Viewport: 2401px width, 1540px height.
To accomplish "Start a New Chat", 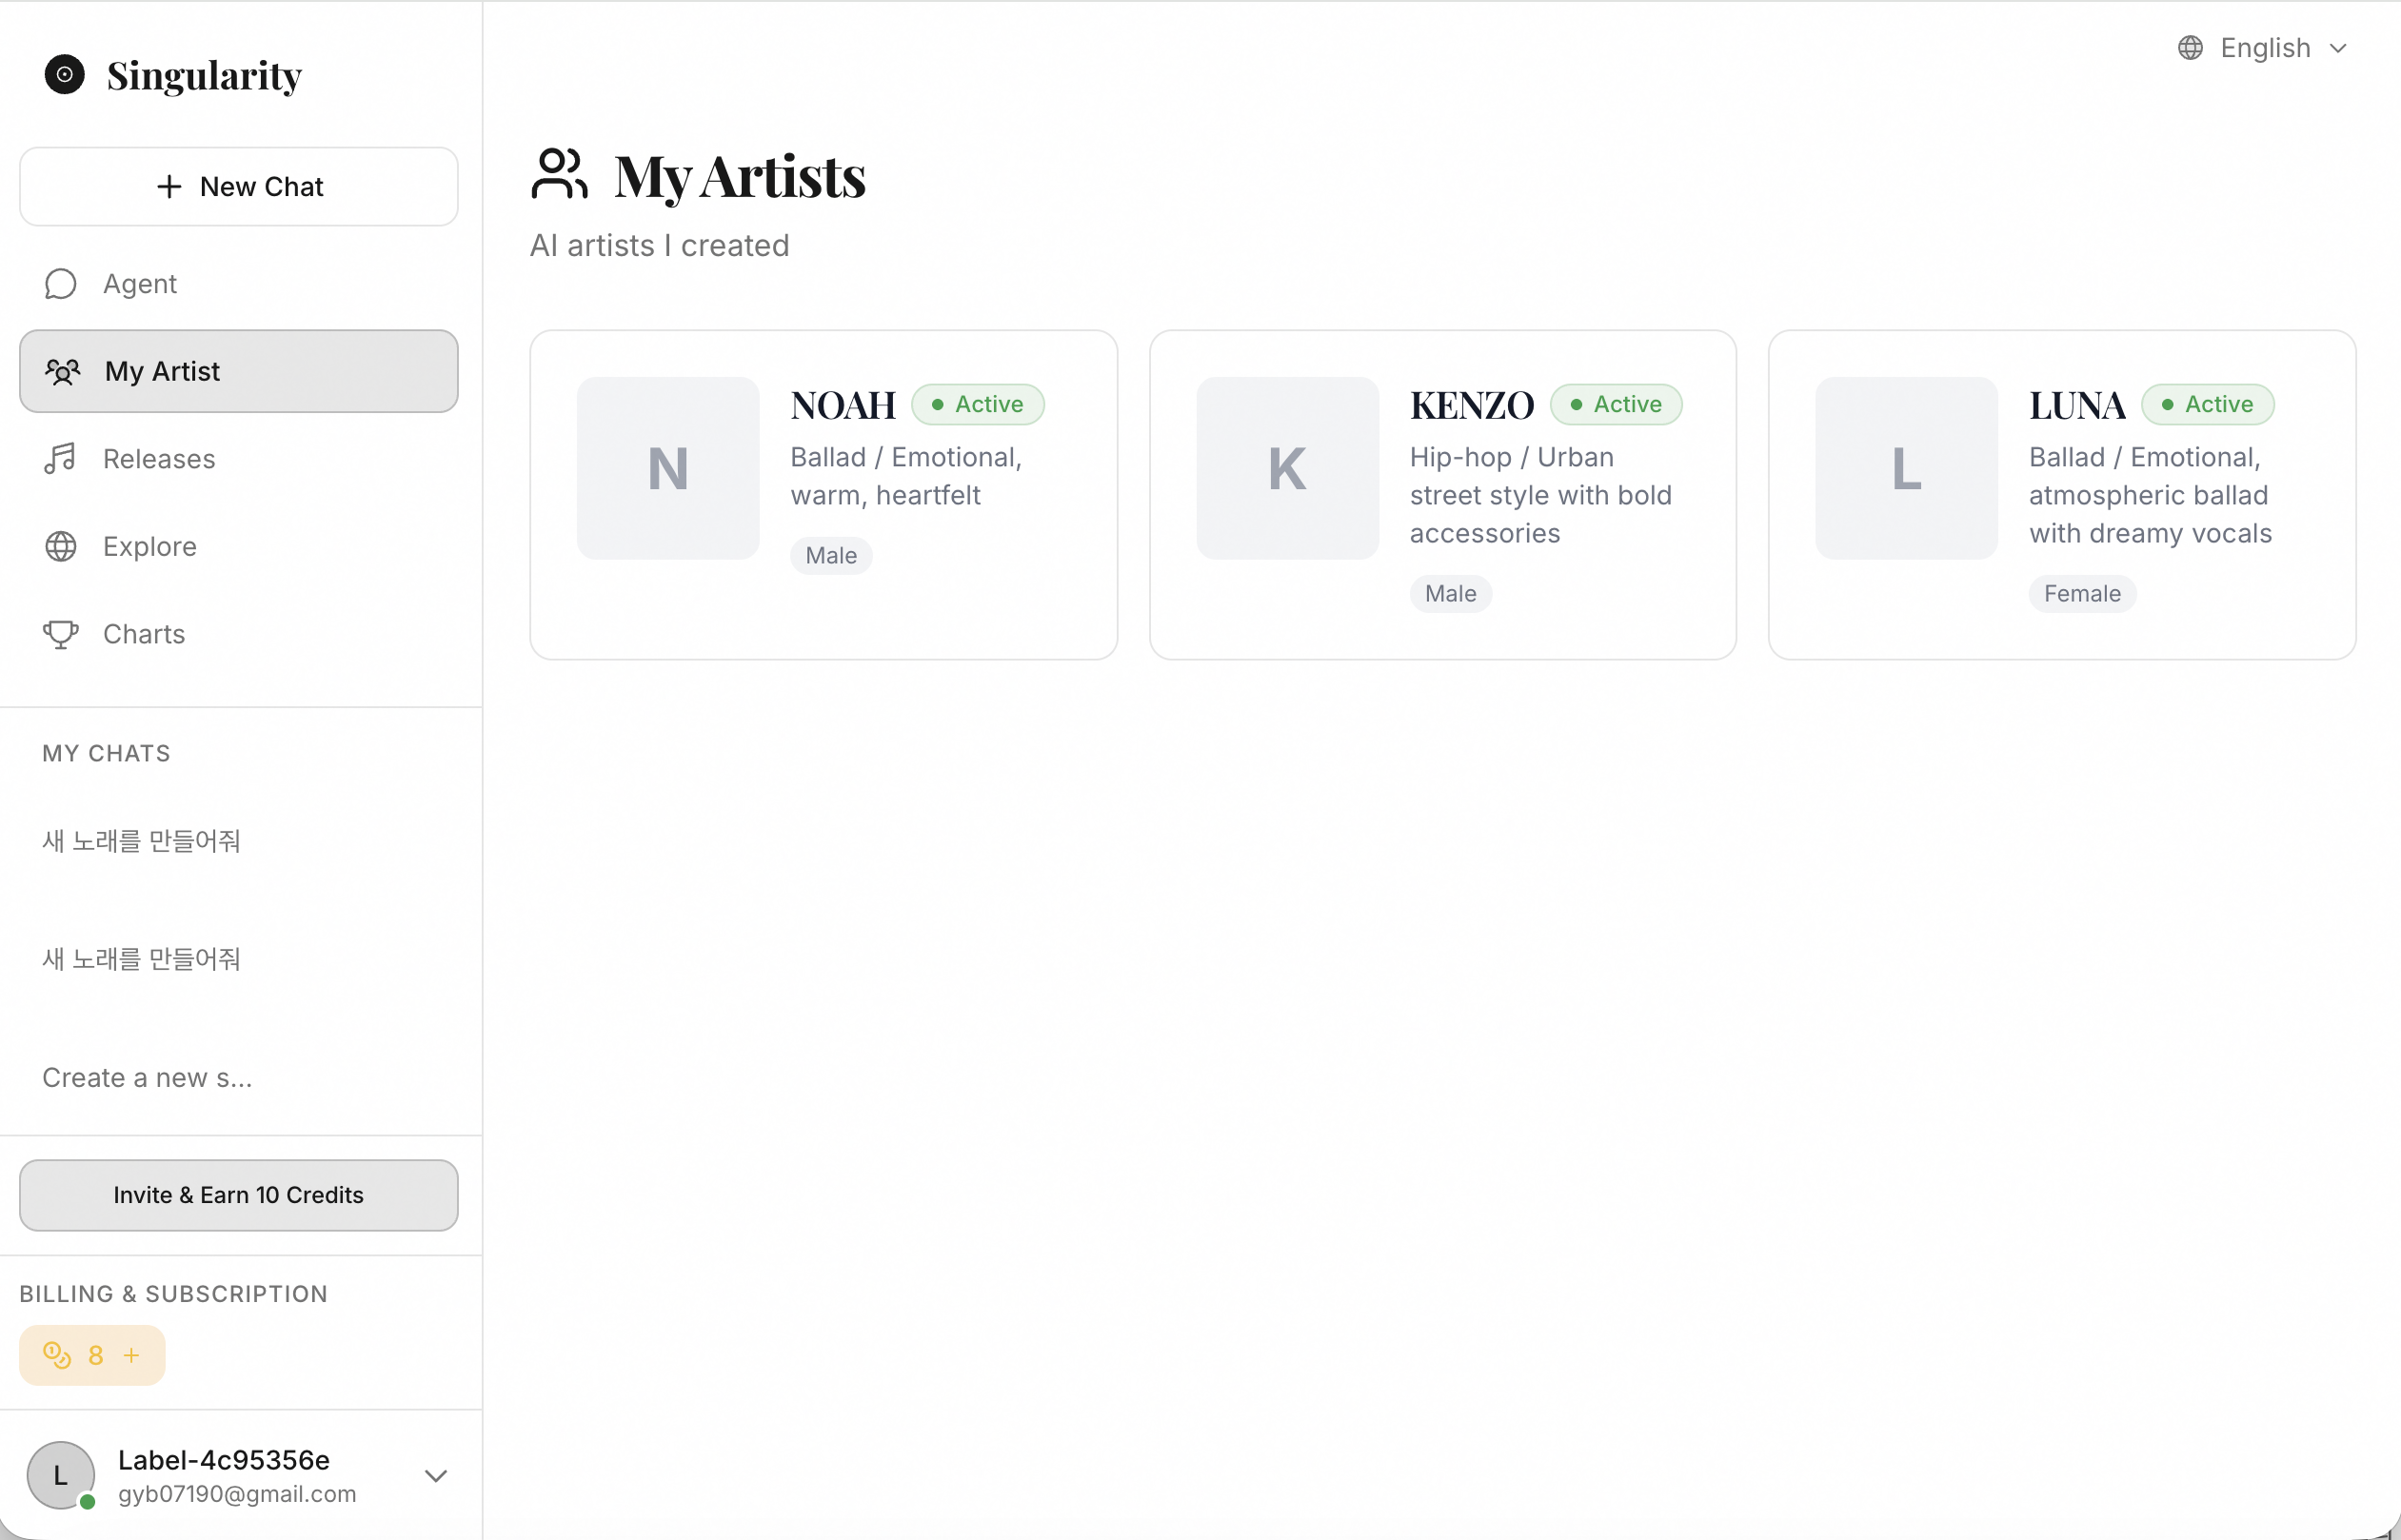I will pos(238,186).
